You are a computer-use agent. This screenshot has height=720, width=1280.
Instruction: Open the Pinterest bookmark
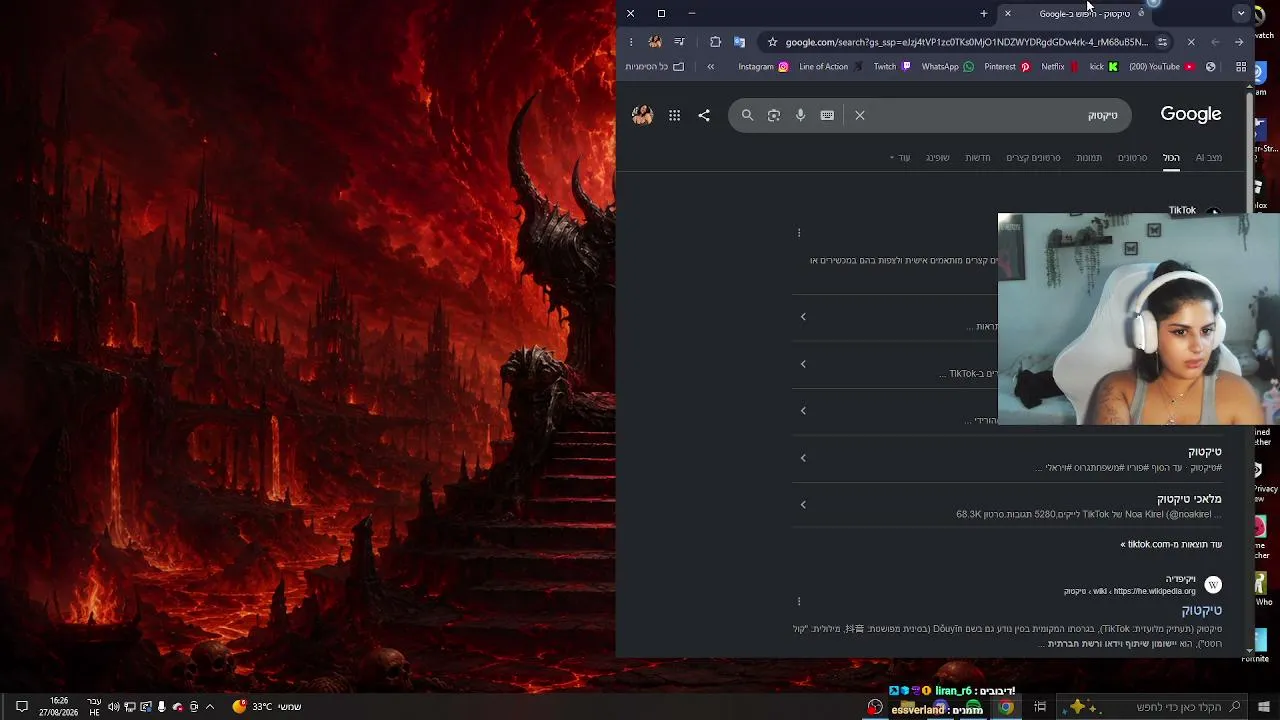1007,67
